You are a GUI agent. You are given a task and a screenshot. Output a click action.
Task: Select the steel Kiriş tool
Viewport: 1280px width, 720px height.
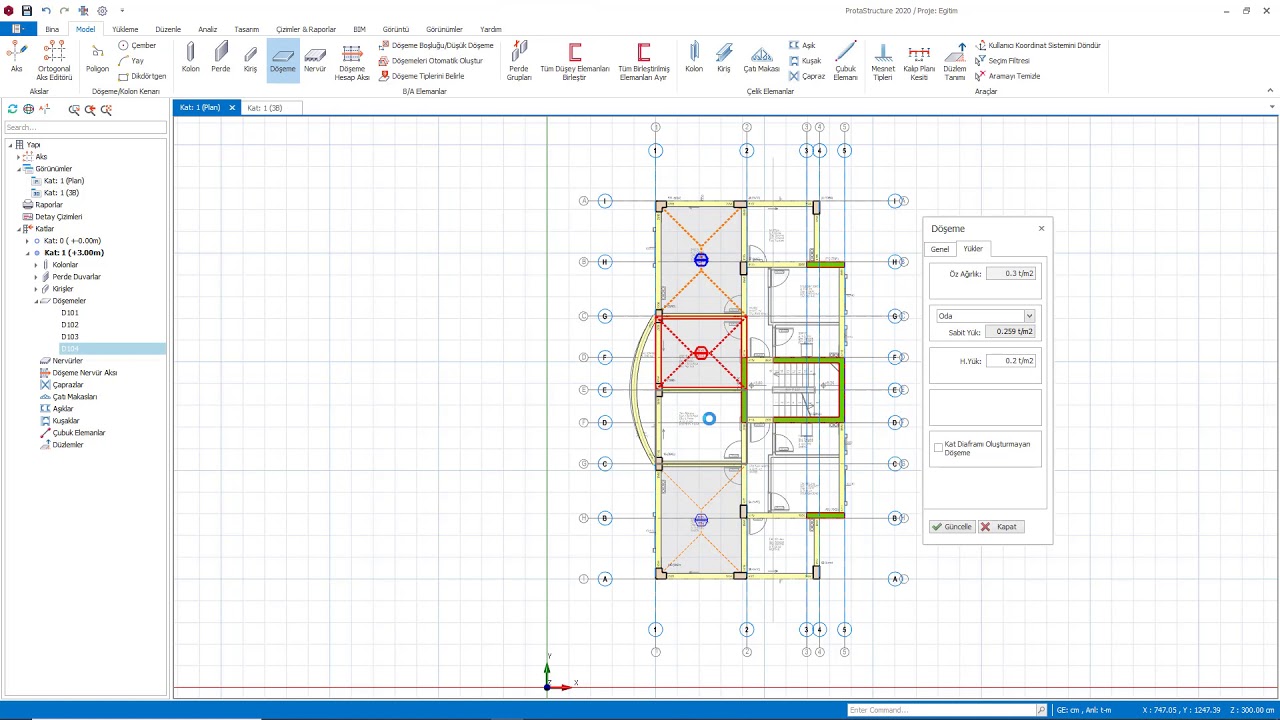pyautogui.click(x=724, y=59)
